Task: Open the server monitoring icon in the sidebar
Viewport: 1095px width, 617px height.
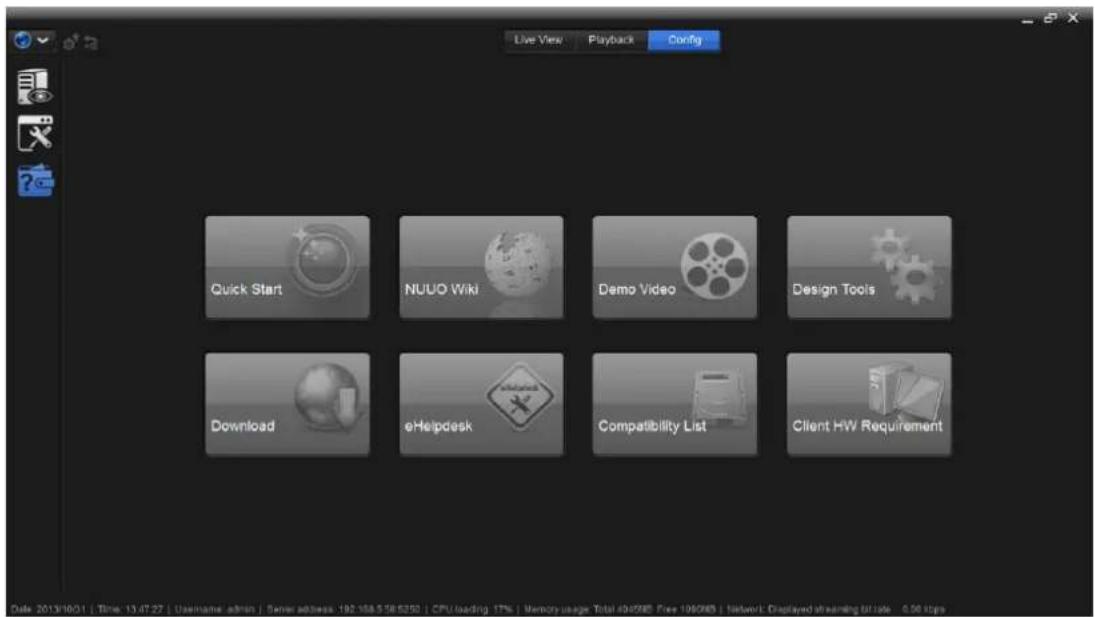Action: 34,87
